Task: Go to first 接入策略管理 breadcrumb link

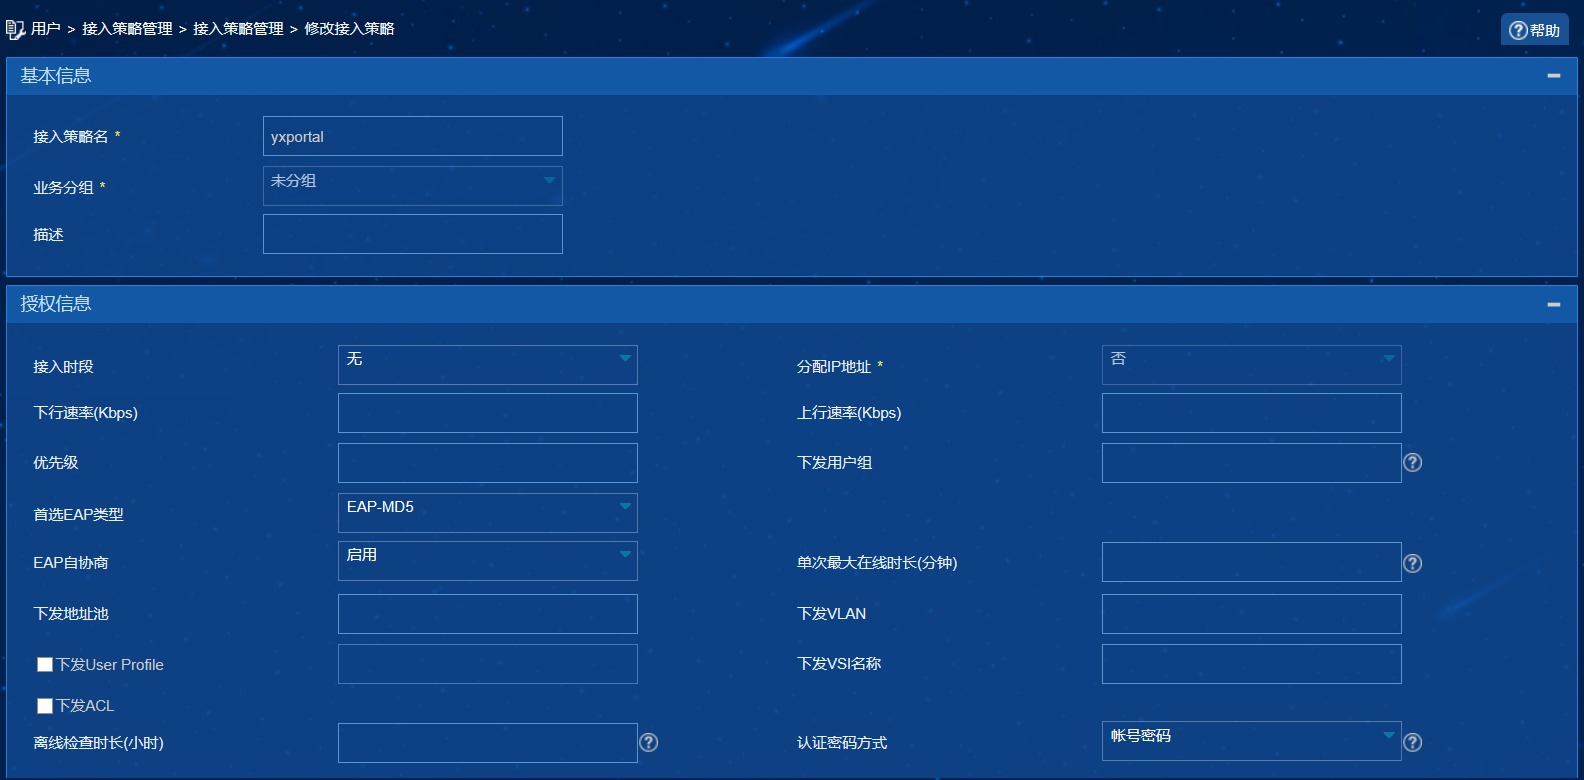Action: (x=127, y=29)
